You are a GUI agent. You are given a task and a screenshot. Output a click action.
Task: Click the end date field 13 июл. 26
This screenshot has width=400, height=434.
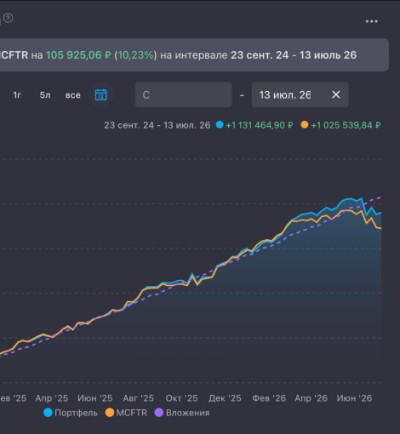pos(300,95)
